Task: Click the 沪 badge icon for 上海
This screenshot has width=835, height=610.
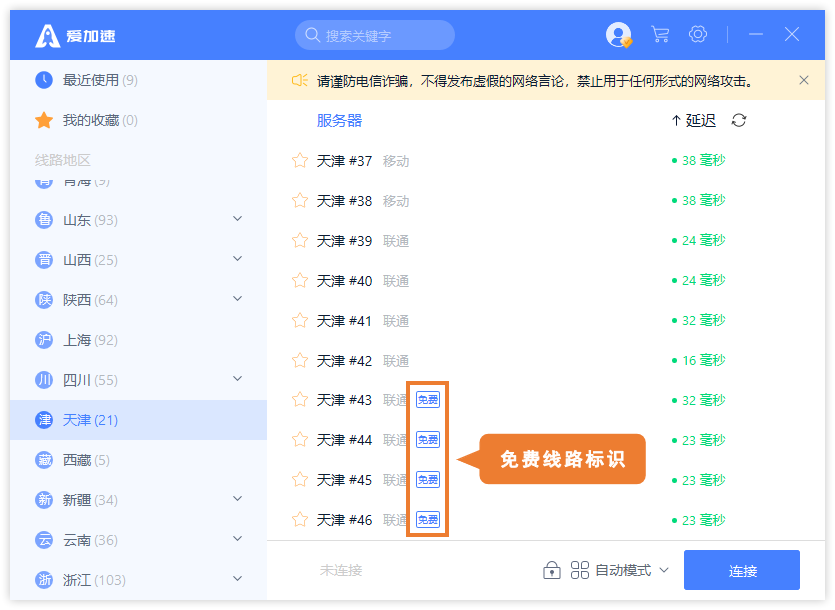Action: pyautogui.click(x=44, y=340)
